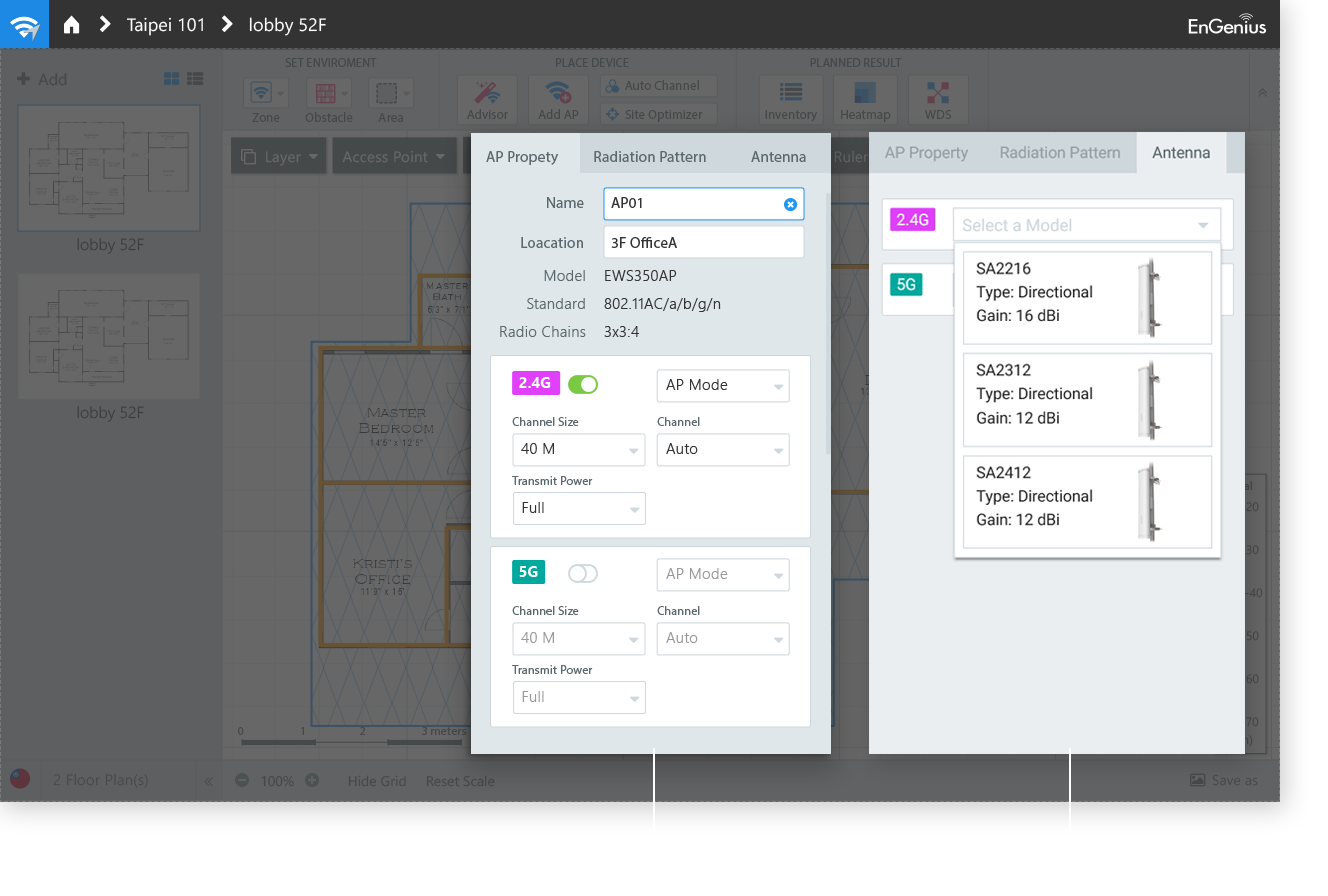Screen dimensions: 1328x896
Task: Clear the Name field with the x icon
Action: (790, 204)
